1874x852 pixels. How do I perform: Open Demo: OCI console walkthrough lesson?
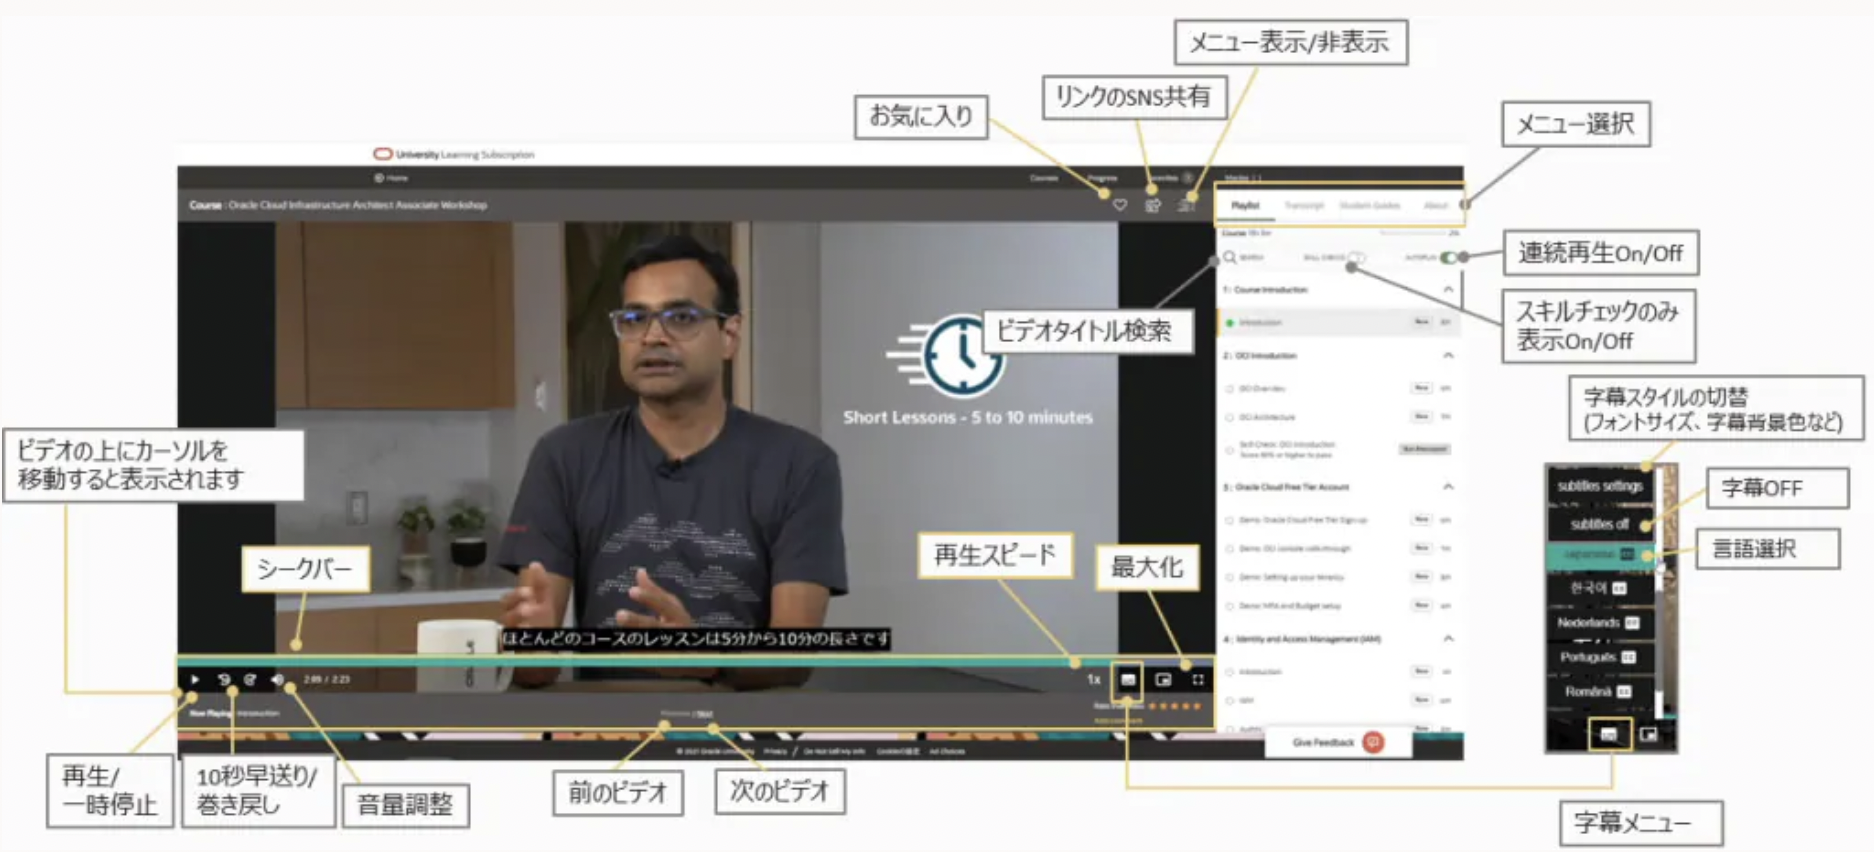1295,548
